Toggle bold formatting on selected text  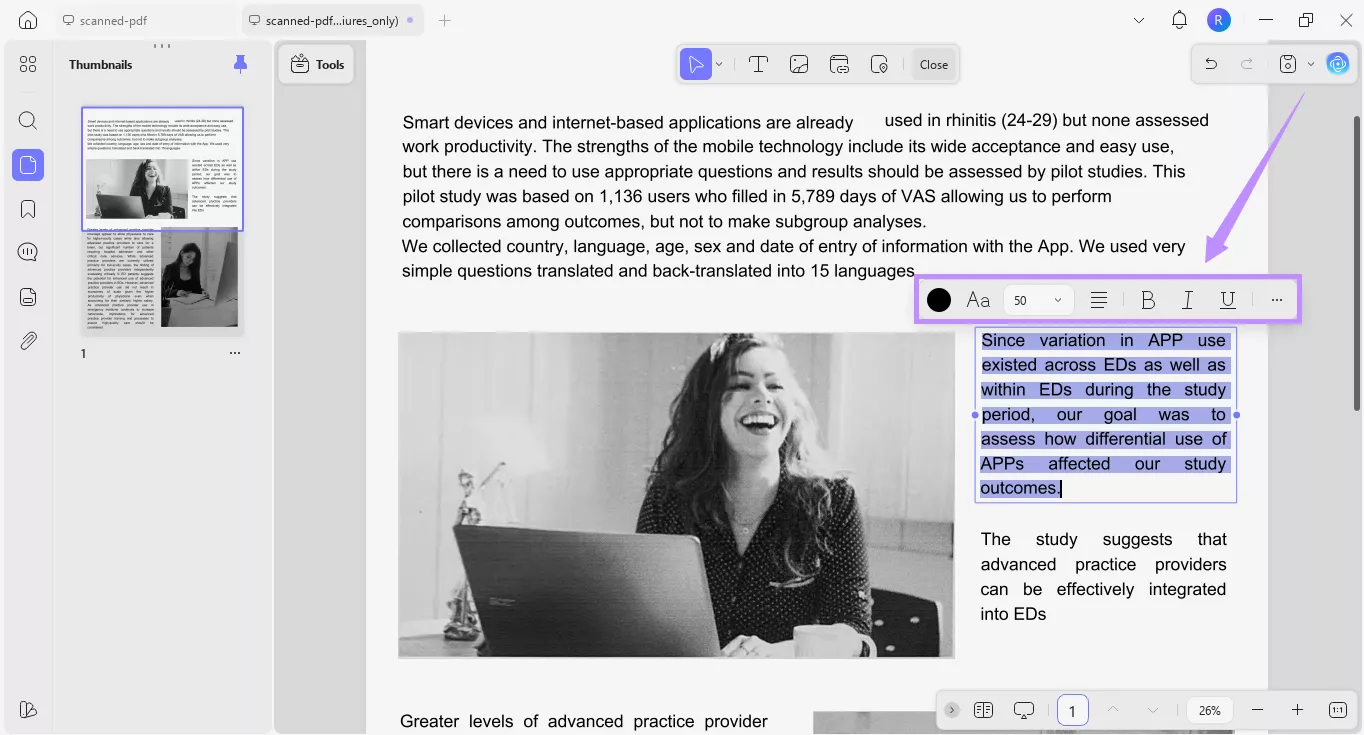(x=1147, y=299)
